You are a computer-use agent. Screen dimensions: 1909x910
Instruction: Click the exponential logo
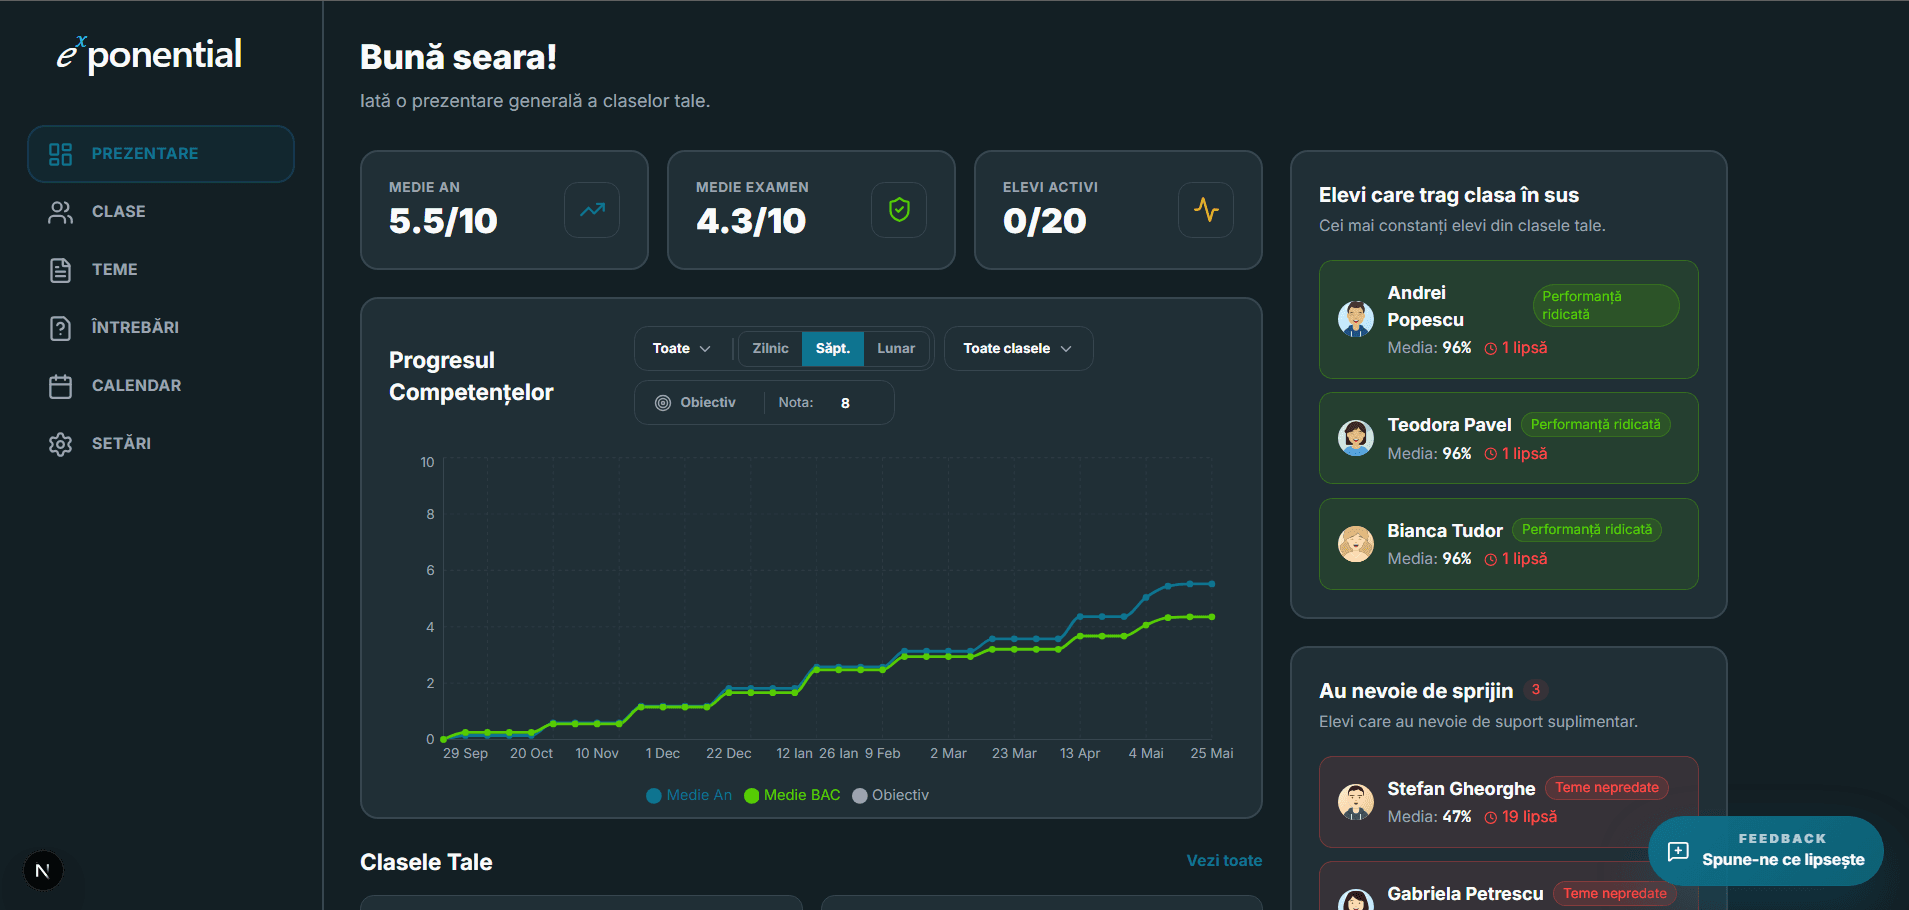click(x=149, y=54)
